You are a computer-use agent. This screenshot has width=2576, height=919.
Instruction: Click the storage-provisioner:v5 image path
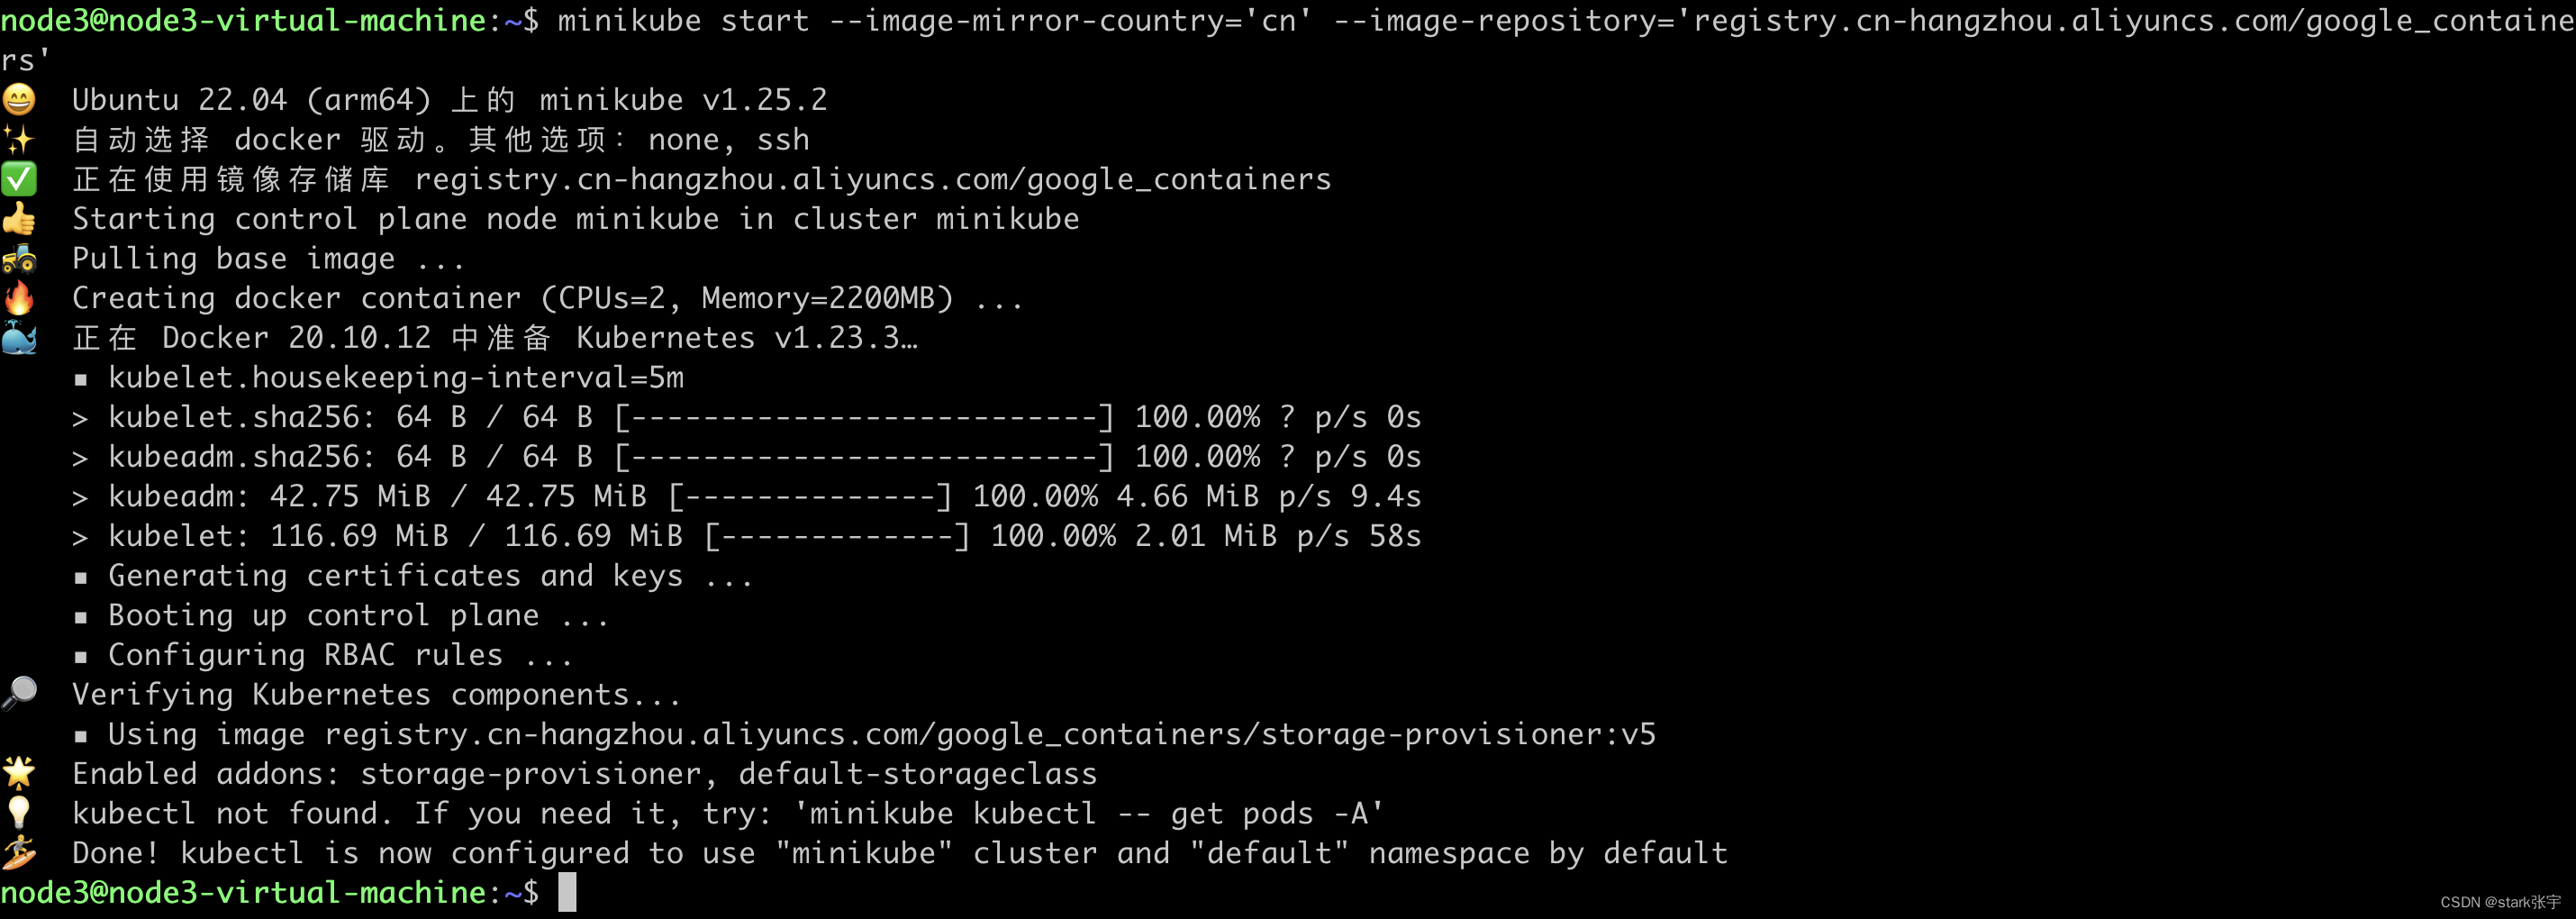[x=990, y=734]
